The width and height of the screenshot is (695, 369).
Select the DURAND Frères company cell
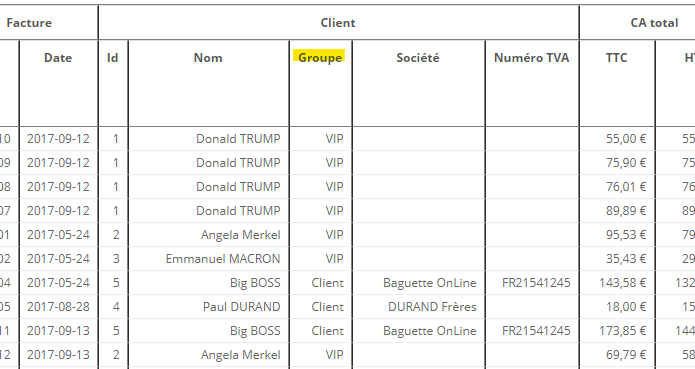[x=432, y=307]
